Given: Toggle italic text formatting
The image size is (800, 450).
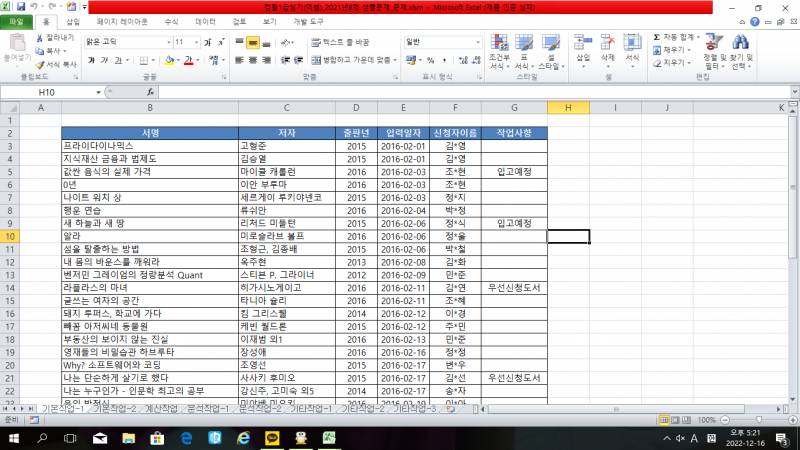Looking at the screenshot, I should [105, 60].
